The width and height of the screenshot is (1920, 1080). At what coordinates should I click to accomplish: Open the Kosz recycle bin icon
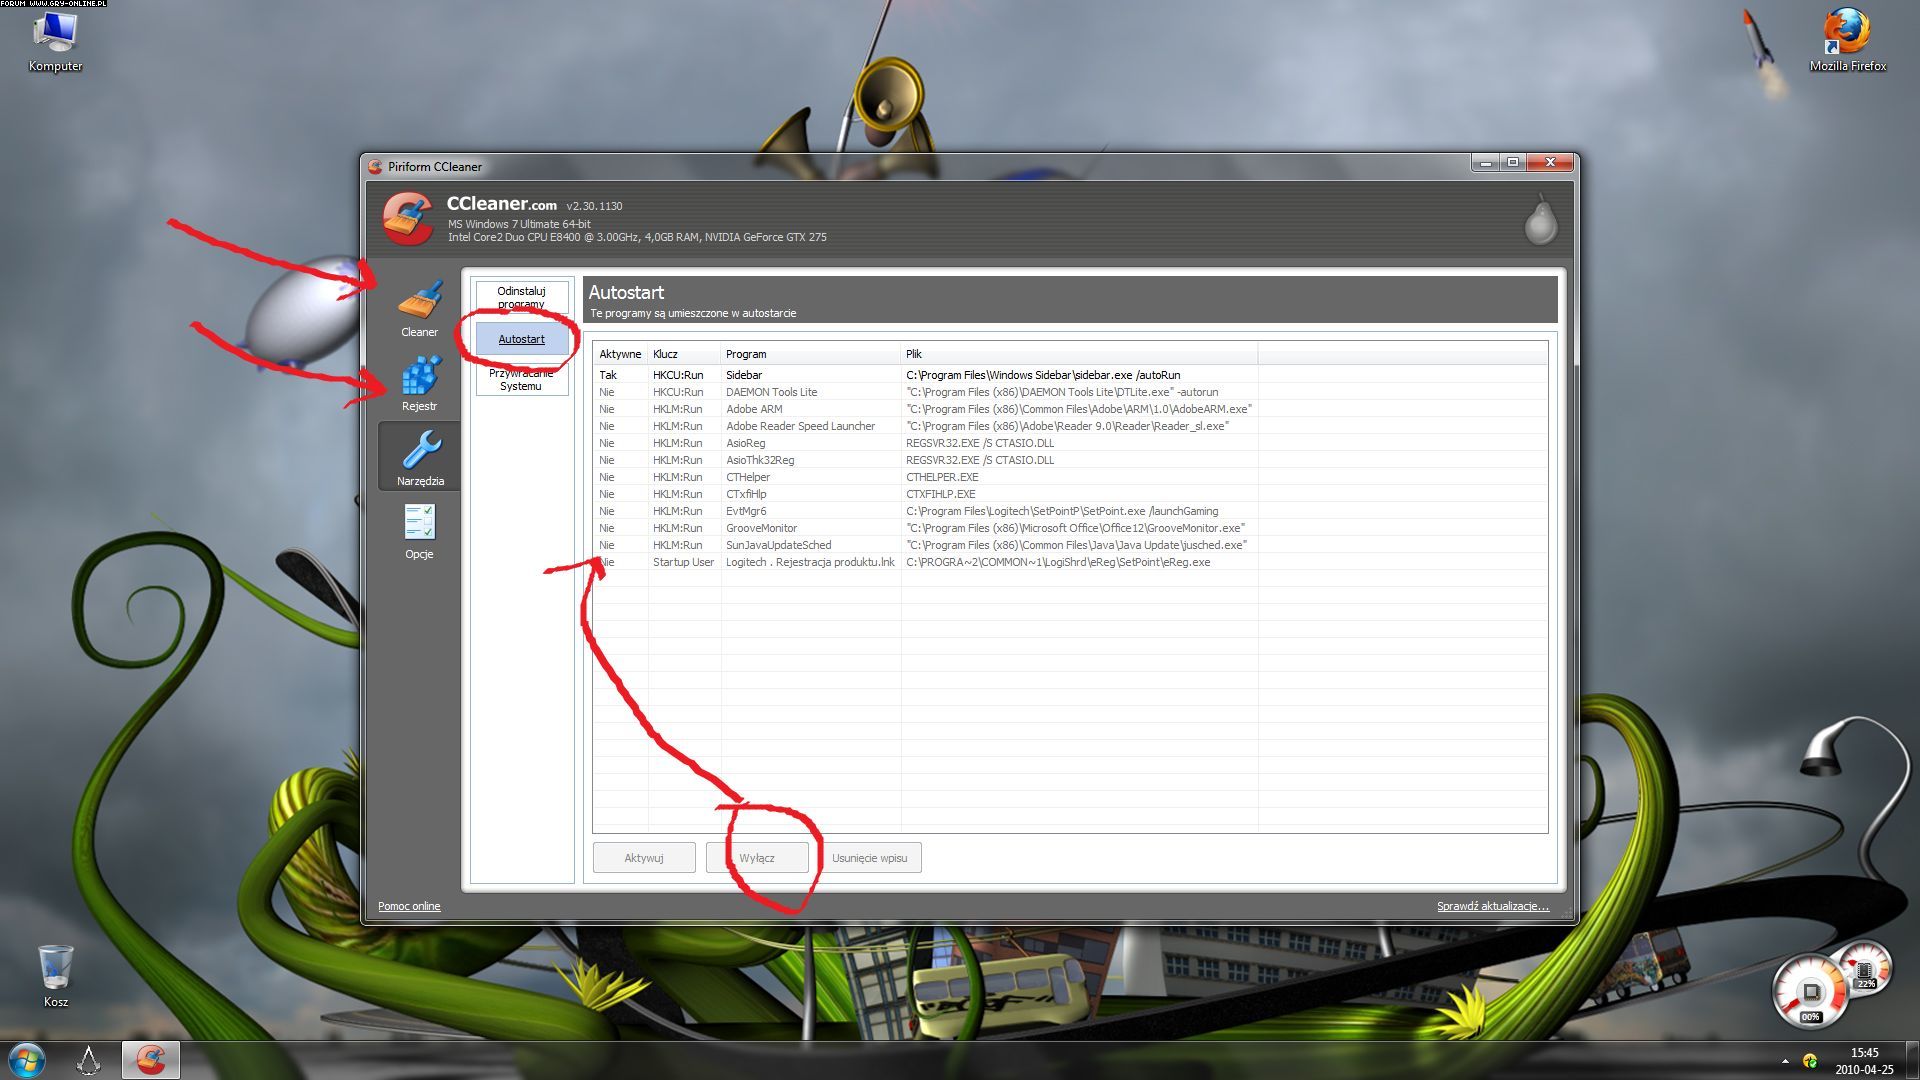point(55,976)
